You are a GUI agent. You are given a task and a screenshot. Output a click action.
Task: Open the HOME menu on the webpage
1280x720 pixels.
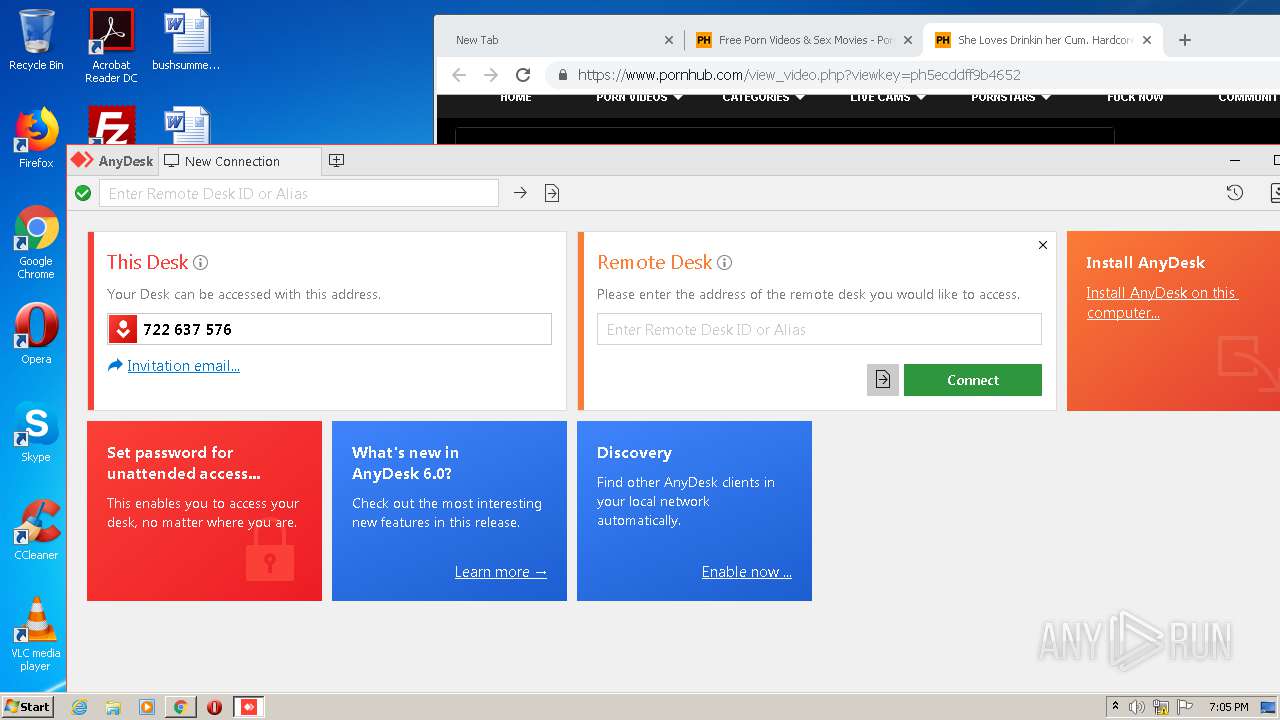coord(516,97)
